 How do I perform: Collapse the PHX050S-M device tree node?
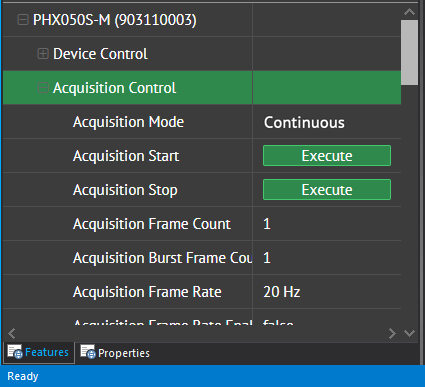tap(23, 20)
